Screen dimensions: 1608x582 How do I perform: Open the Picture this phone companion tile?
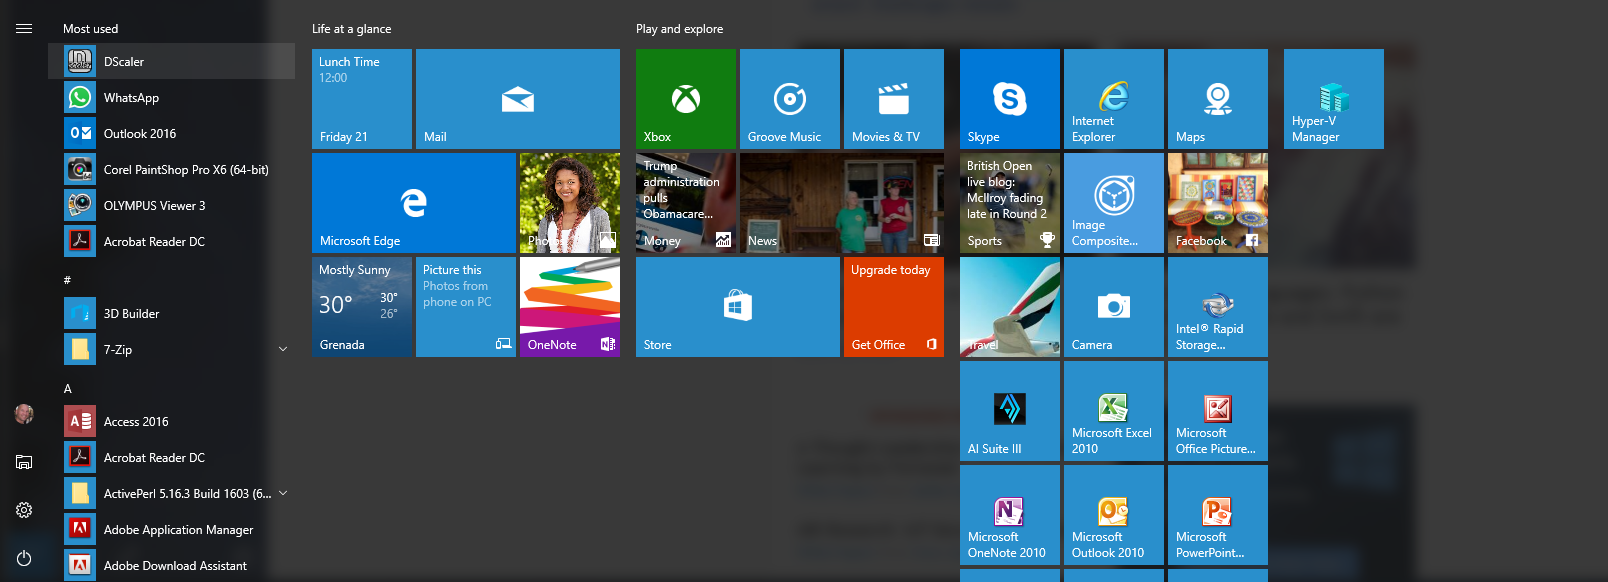point(466,307)
